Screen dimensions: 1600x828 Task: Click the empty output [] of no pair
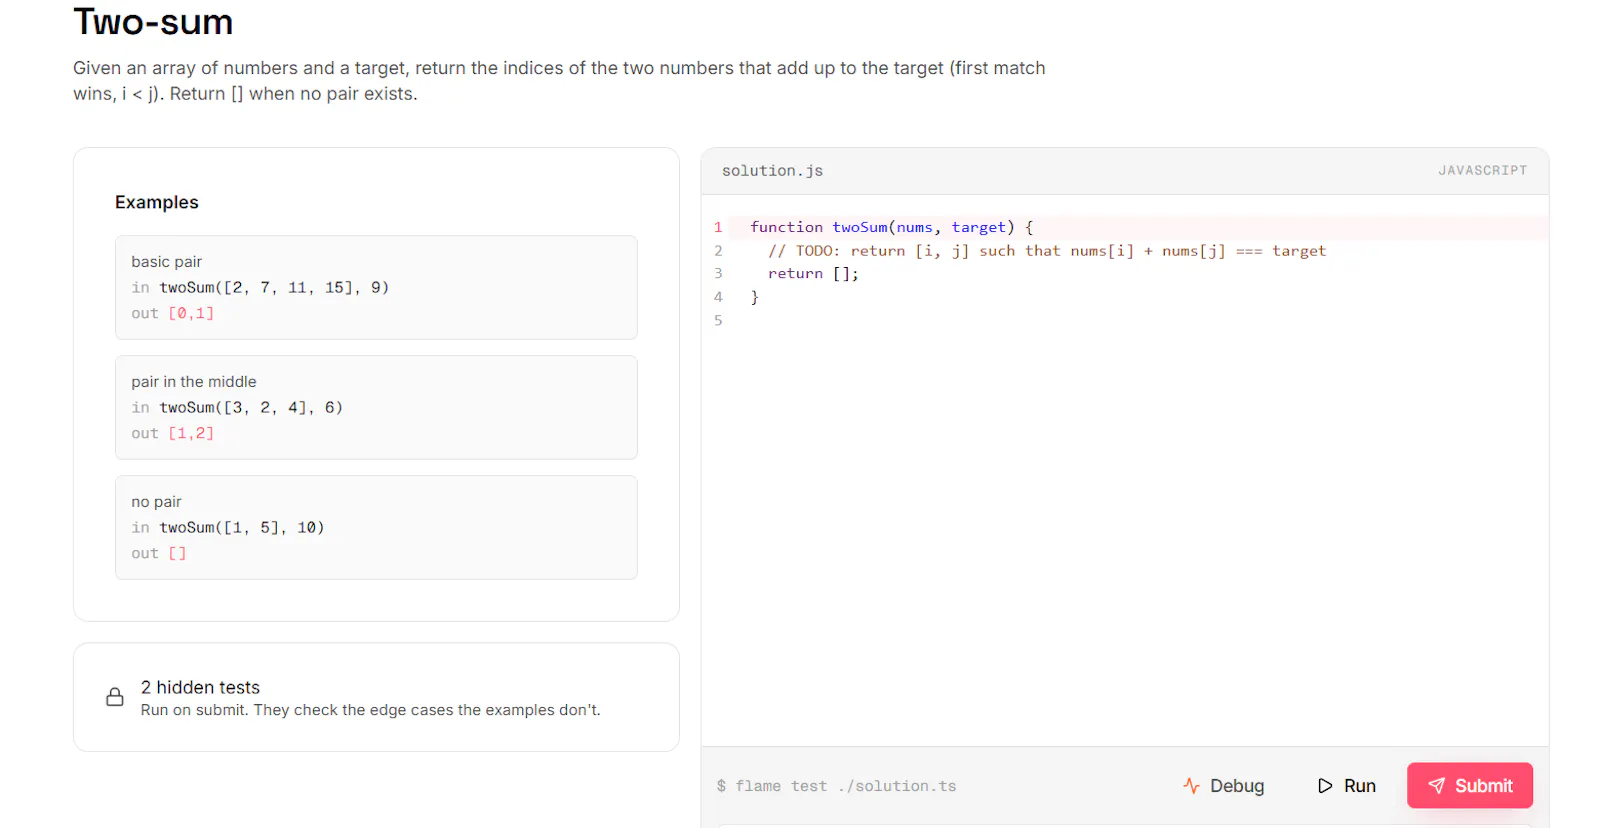click(x=177, y=554)
